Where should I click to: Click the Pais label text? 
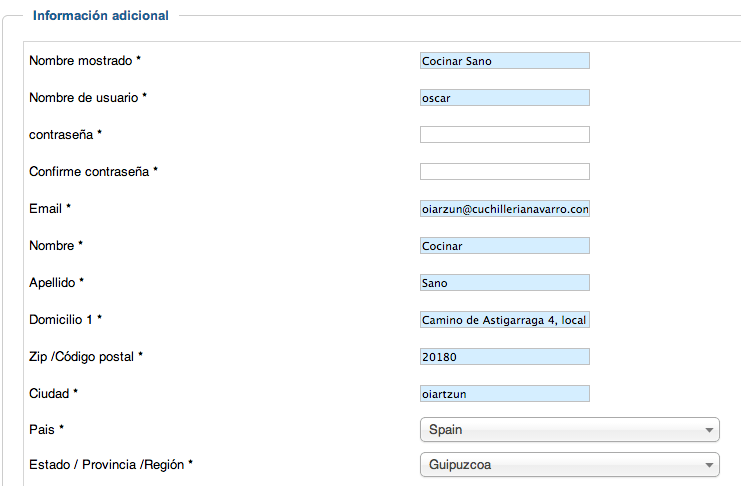click(42, 429)
